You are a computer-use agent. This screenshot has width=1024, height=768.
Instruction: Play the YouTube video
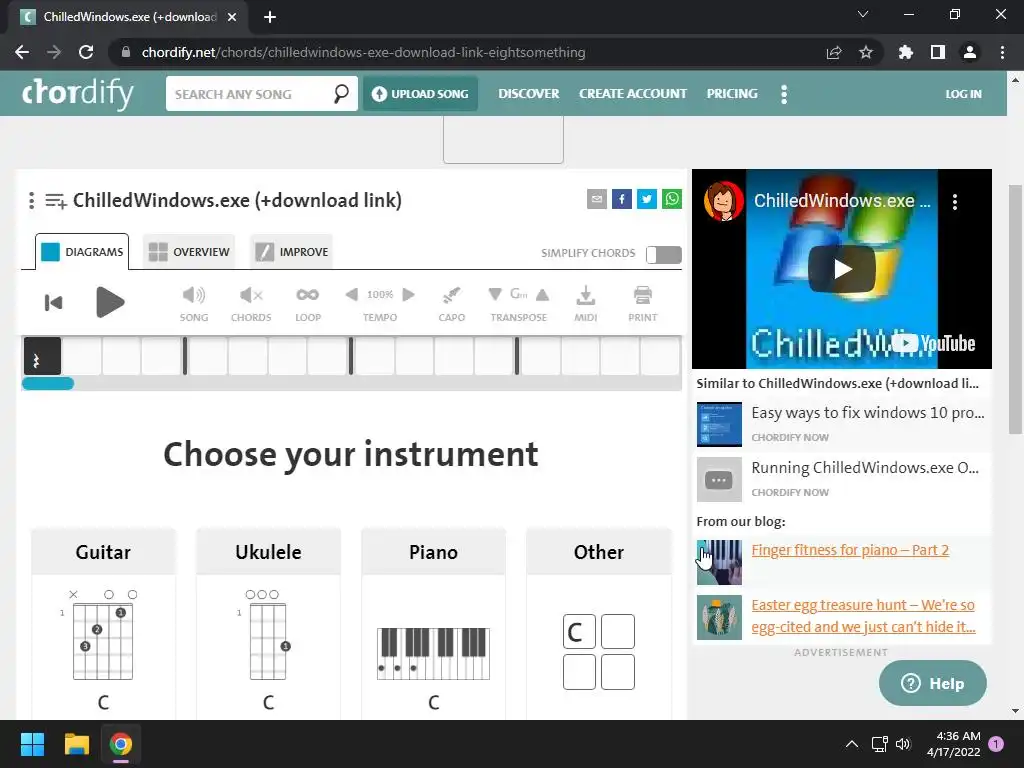pyautogui.click(x=842, y=269)
